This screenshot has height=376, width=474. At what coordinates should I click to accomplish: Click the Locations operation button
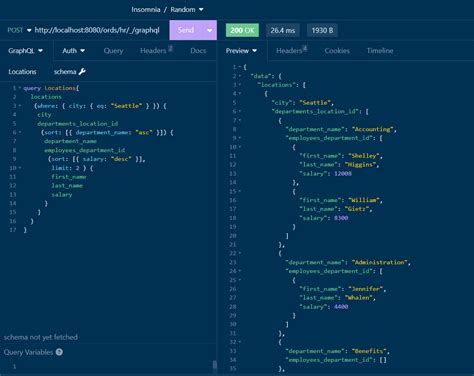click(x=22, y=72)
